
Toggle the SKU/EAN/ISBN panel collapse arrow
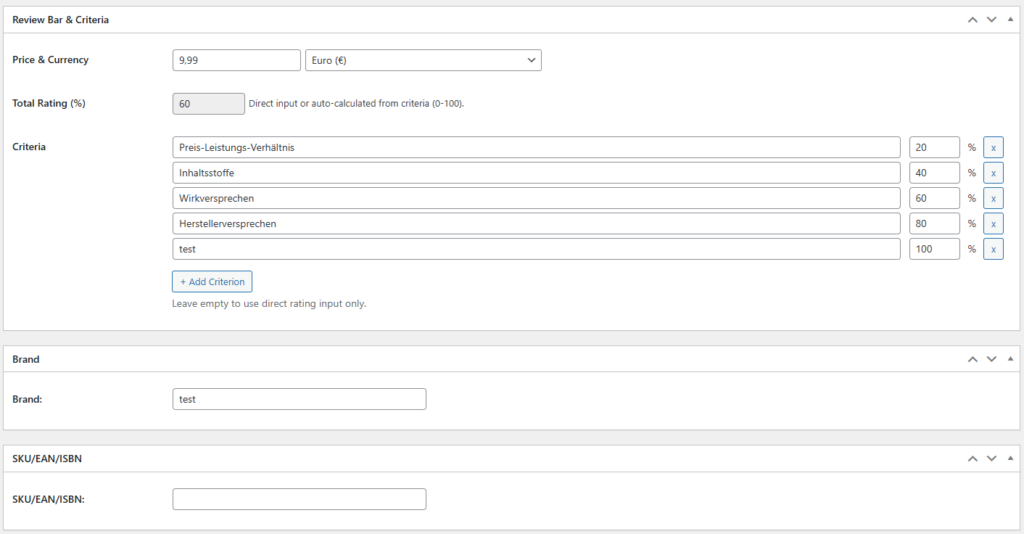[1010, 458]
